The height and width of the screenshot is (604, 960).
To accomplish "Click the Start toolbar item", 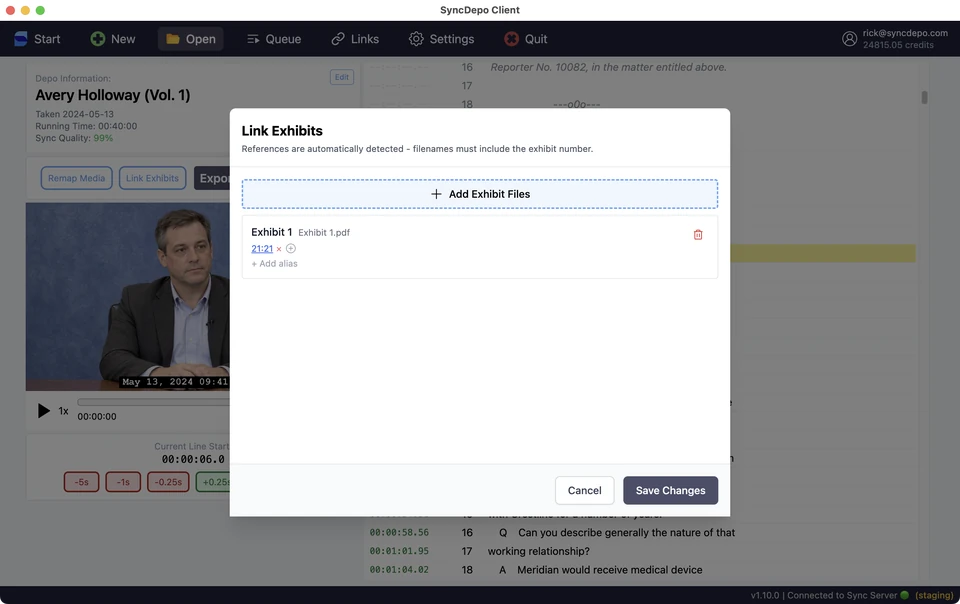I will pos(37,39).
